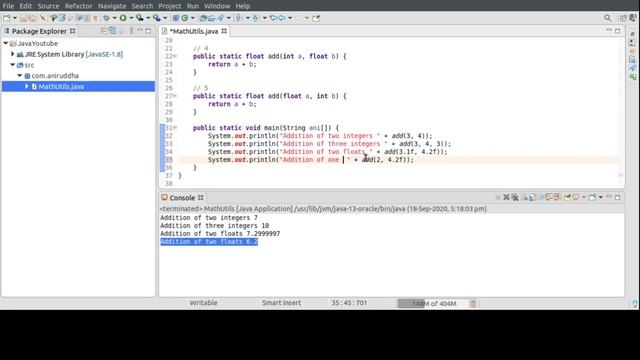The image size is (640, 360).
Task: Click the garbage collector trash icon
Action: pyautogui.click(x=473, y=303)
